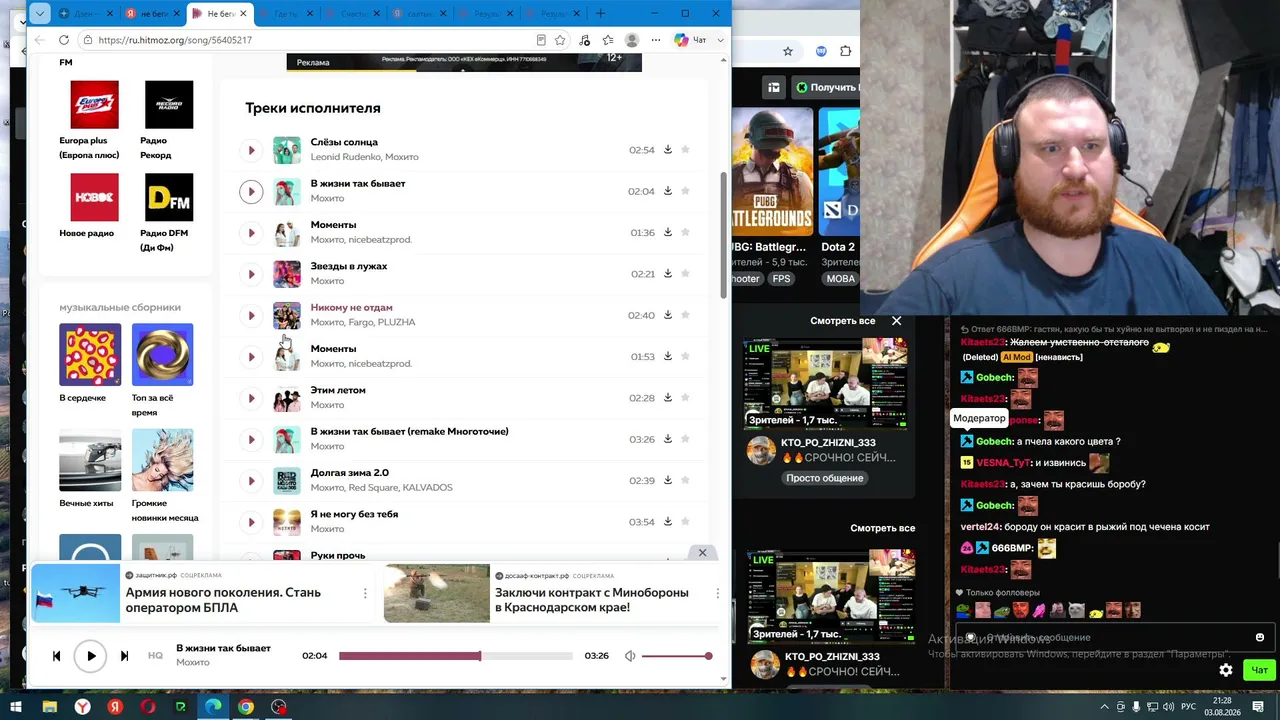Play the track Никому не отдам
The image size is (1280, 720).
point(251,315)
